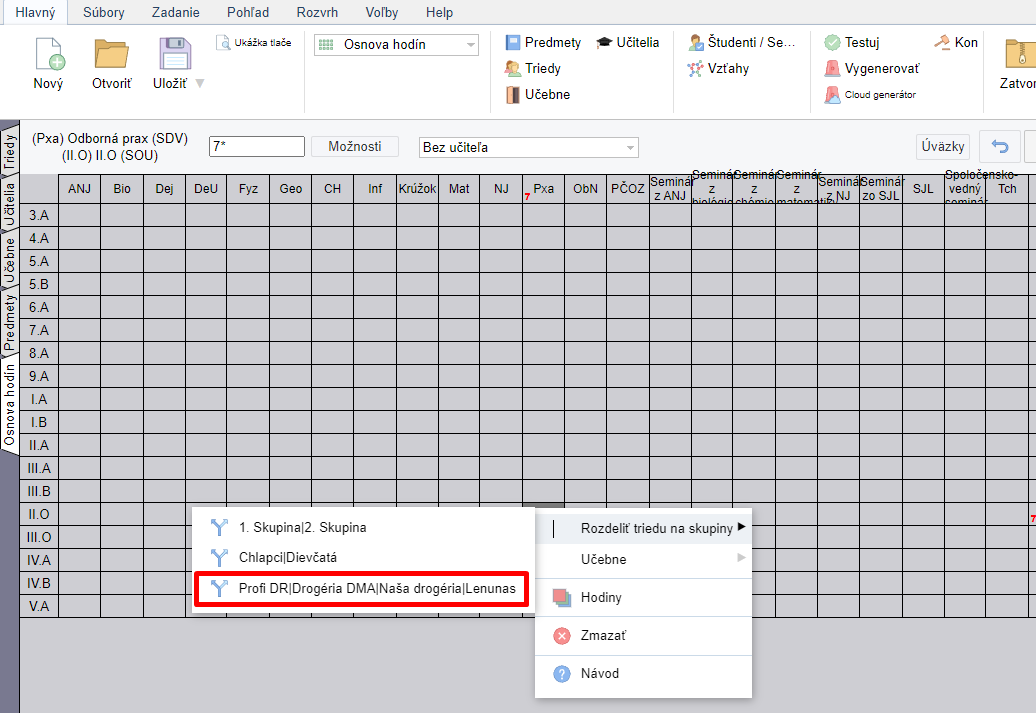This screenshot has height=713, width=1036.
Task: Open Návod help from context menu
Action: pos(644,674)
